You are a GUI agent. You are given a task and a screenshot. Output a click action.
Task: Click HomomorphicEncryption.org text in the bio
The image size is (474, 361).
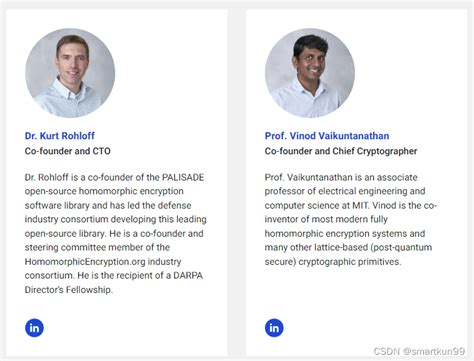(x=85, y=262)
